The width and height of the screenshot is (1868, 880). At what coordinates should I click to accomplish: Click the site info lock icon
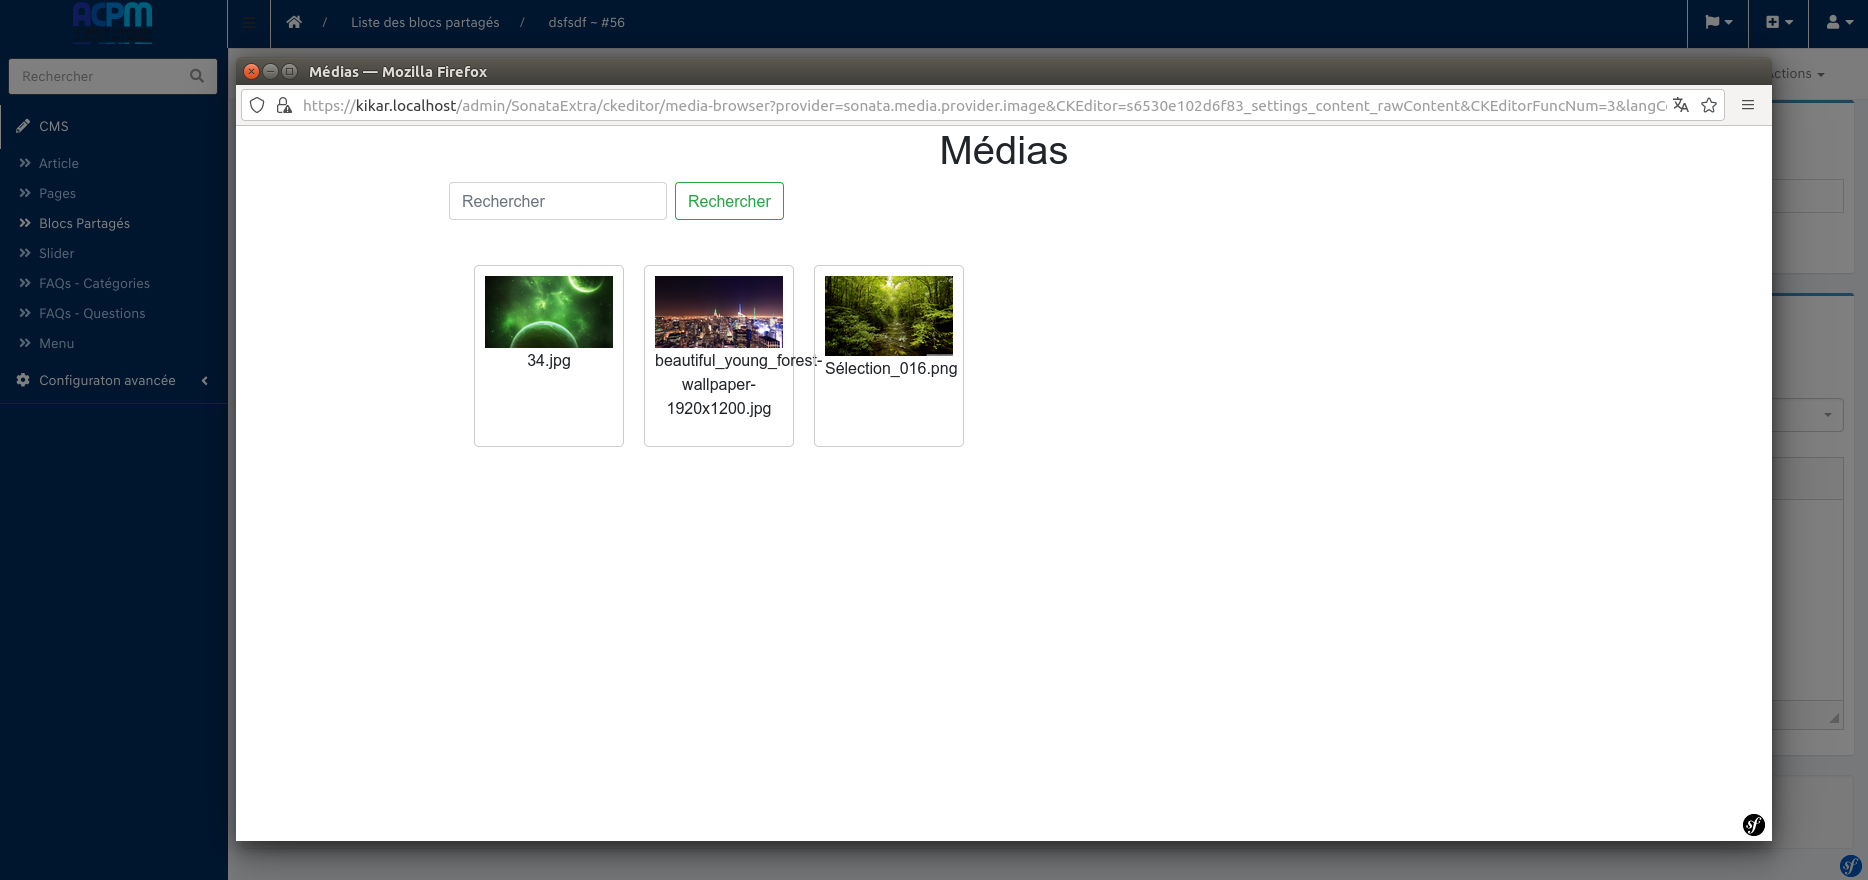pos(284,105)
